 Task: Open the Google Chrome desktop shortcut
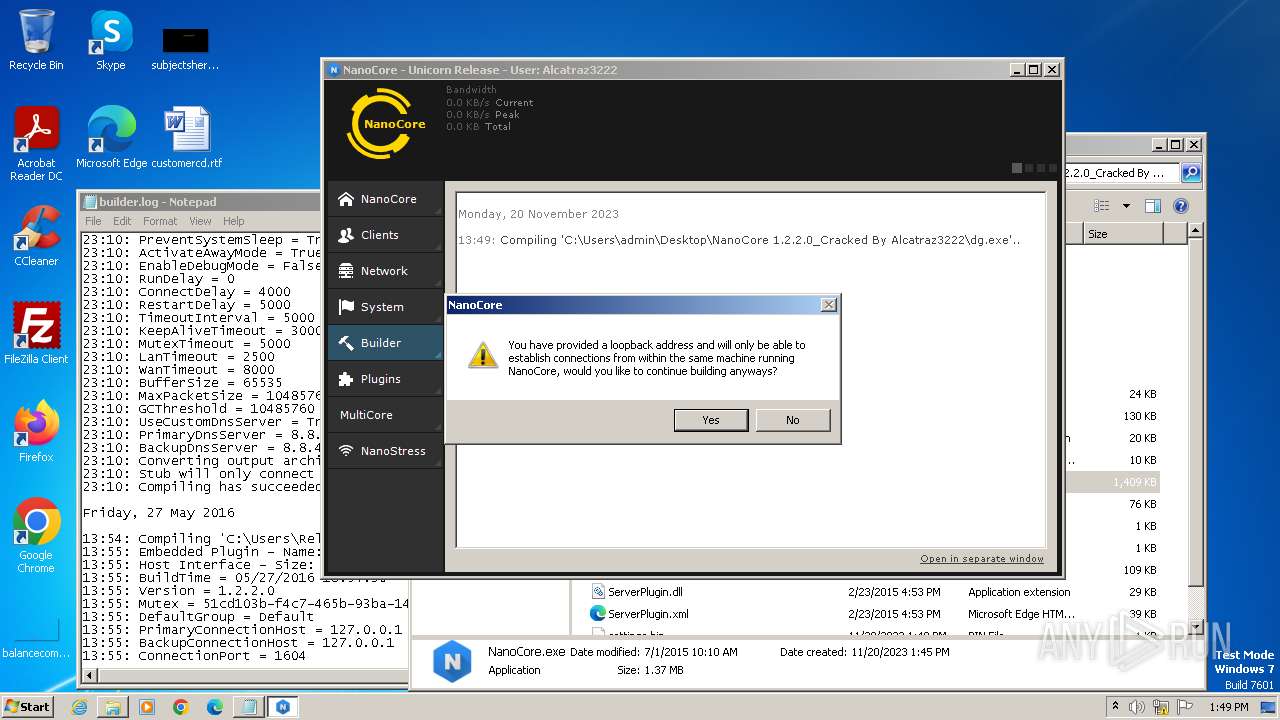[x=36, y=536]
